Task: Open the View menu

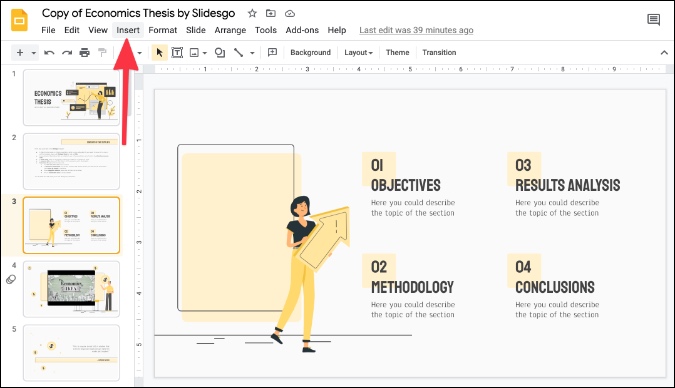Action: (98, 30)
